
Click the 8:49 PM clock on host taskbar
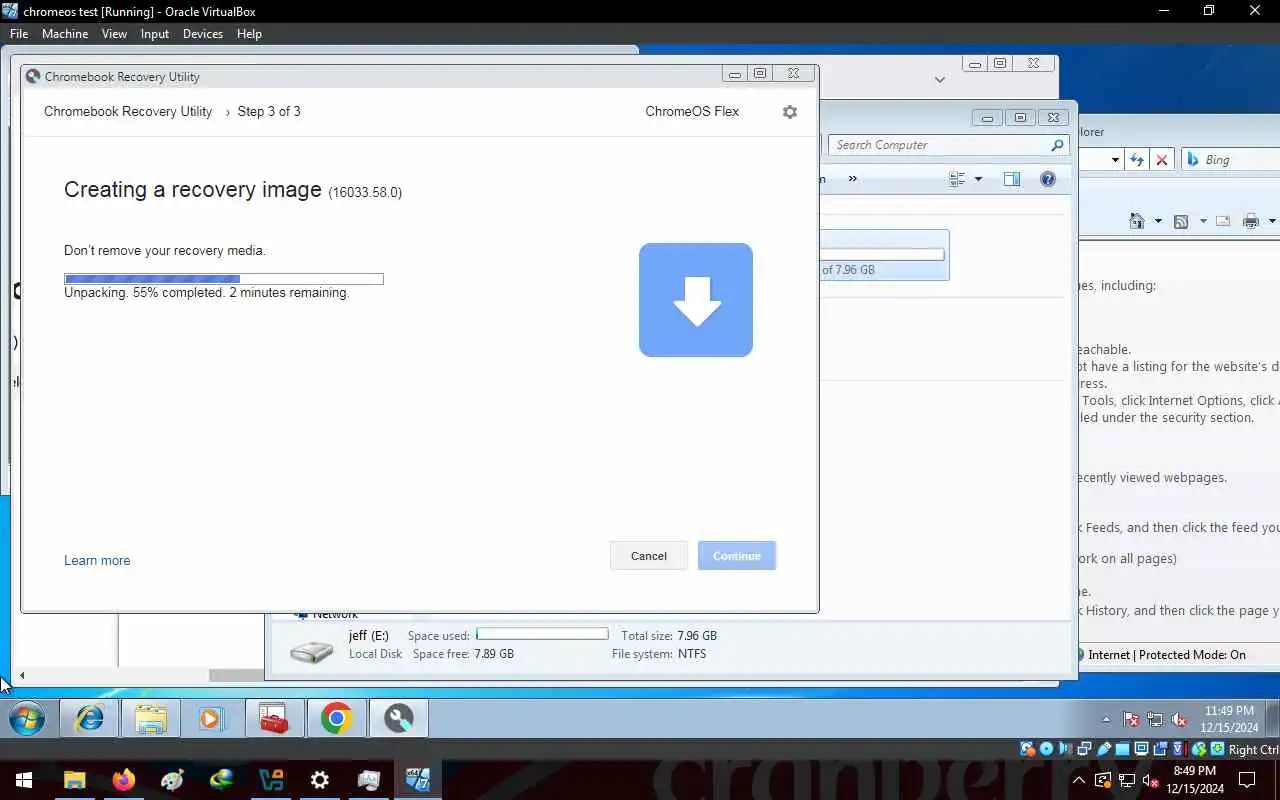pos(1195,771)
